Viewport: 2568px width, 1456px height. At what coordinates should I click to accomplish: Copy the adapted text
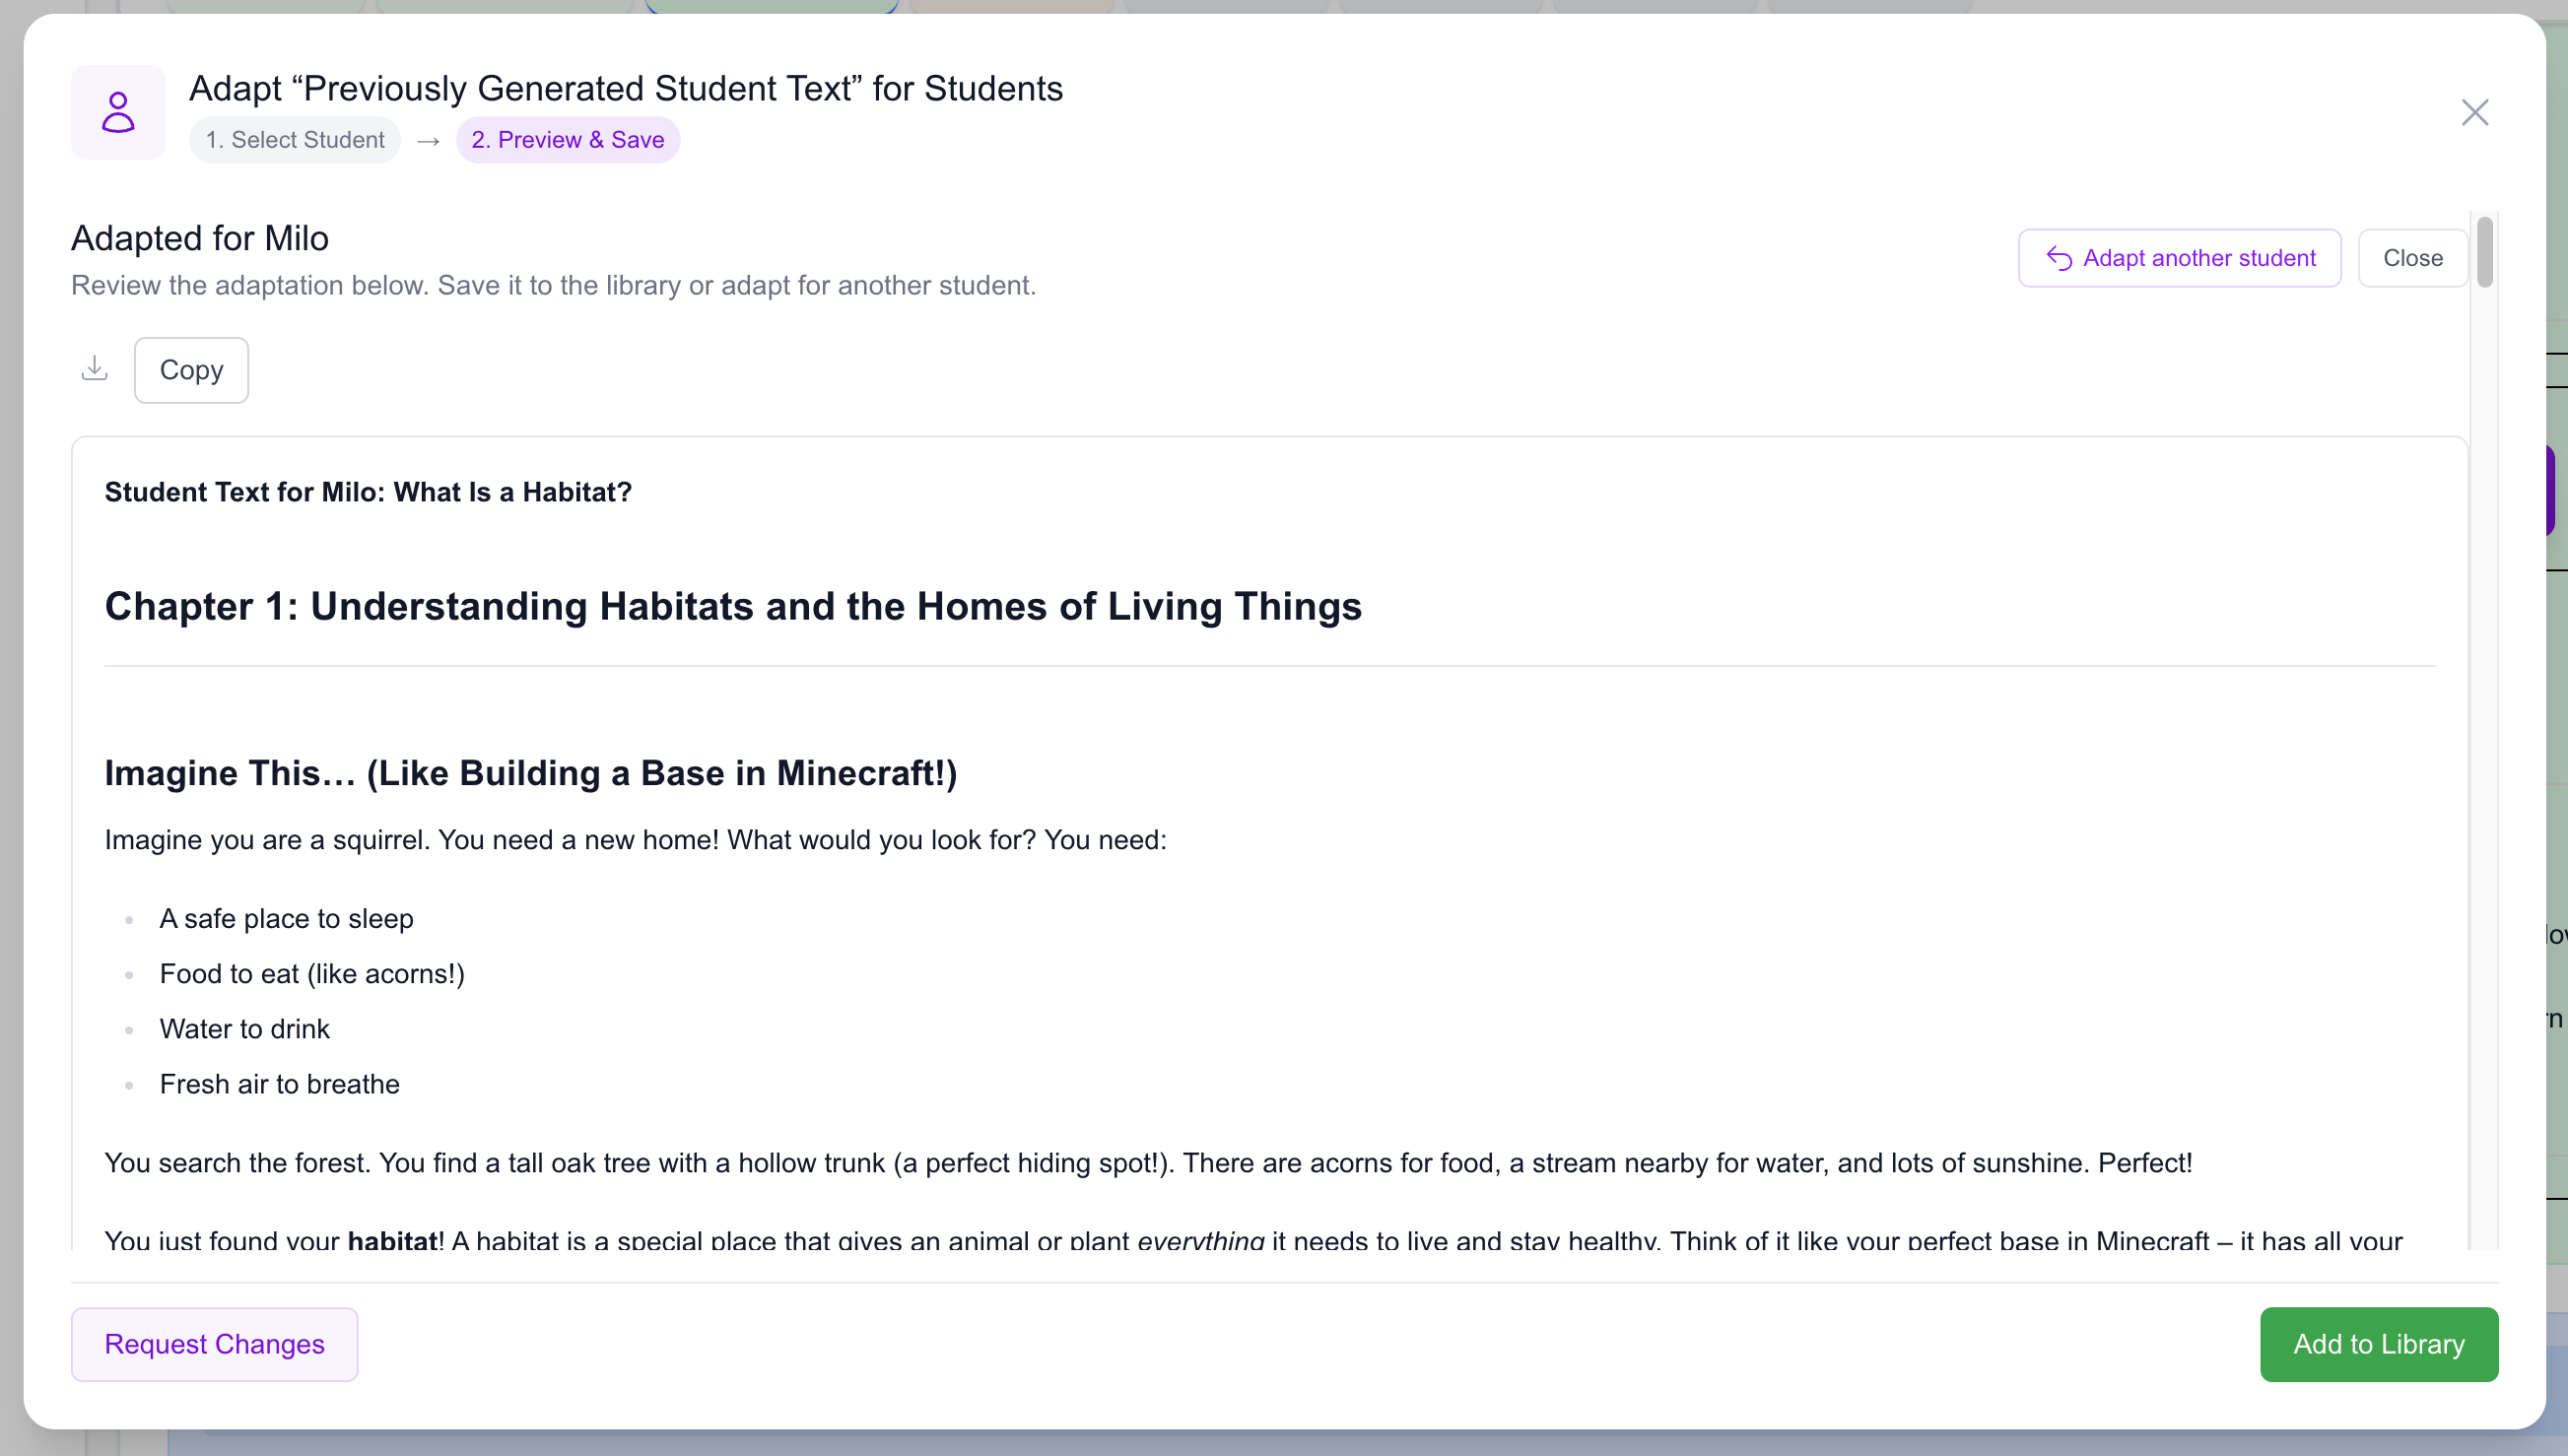click(x=191, y=370)
